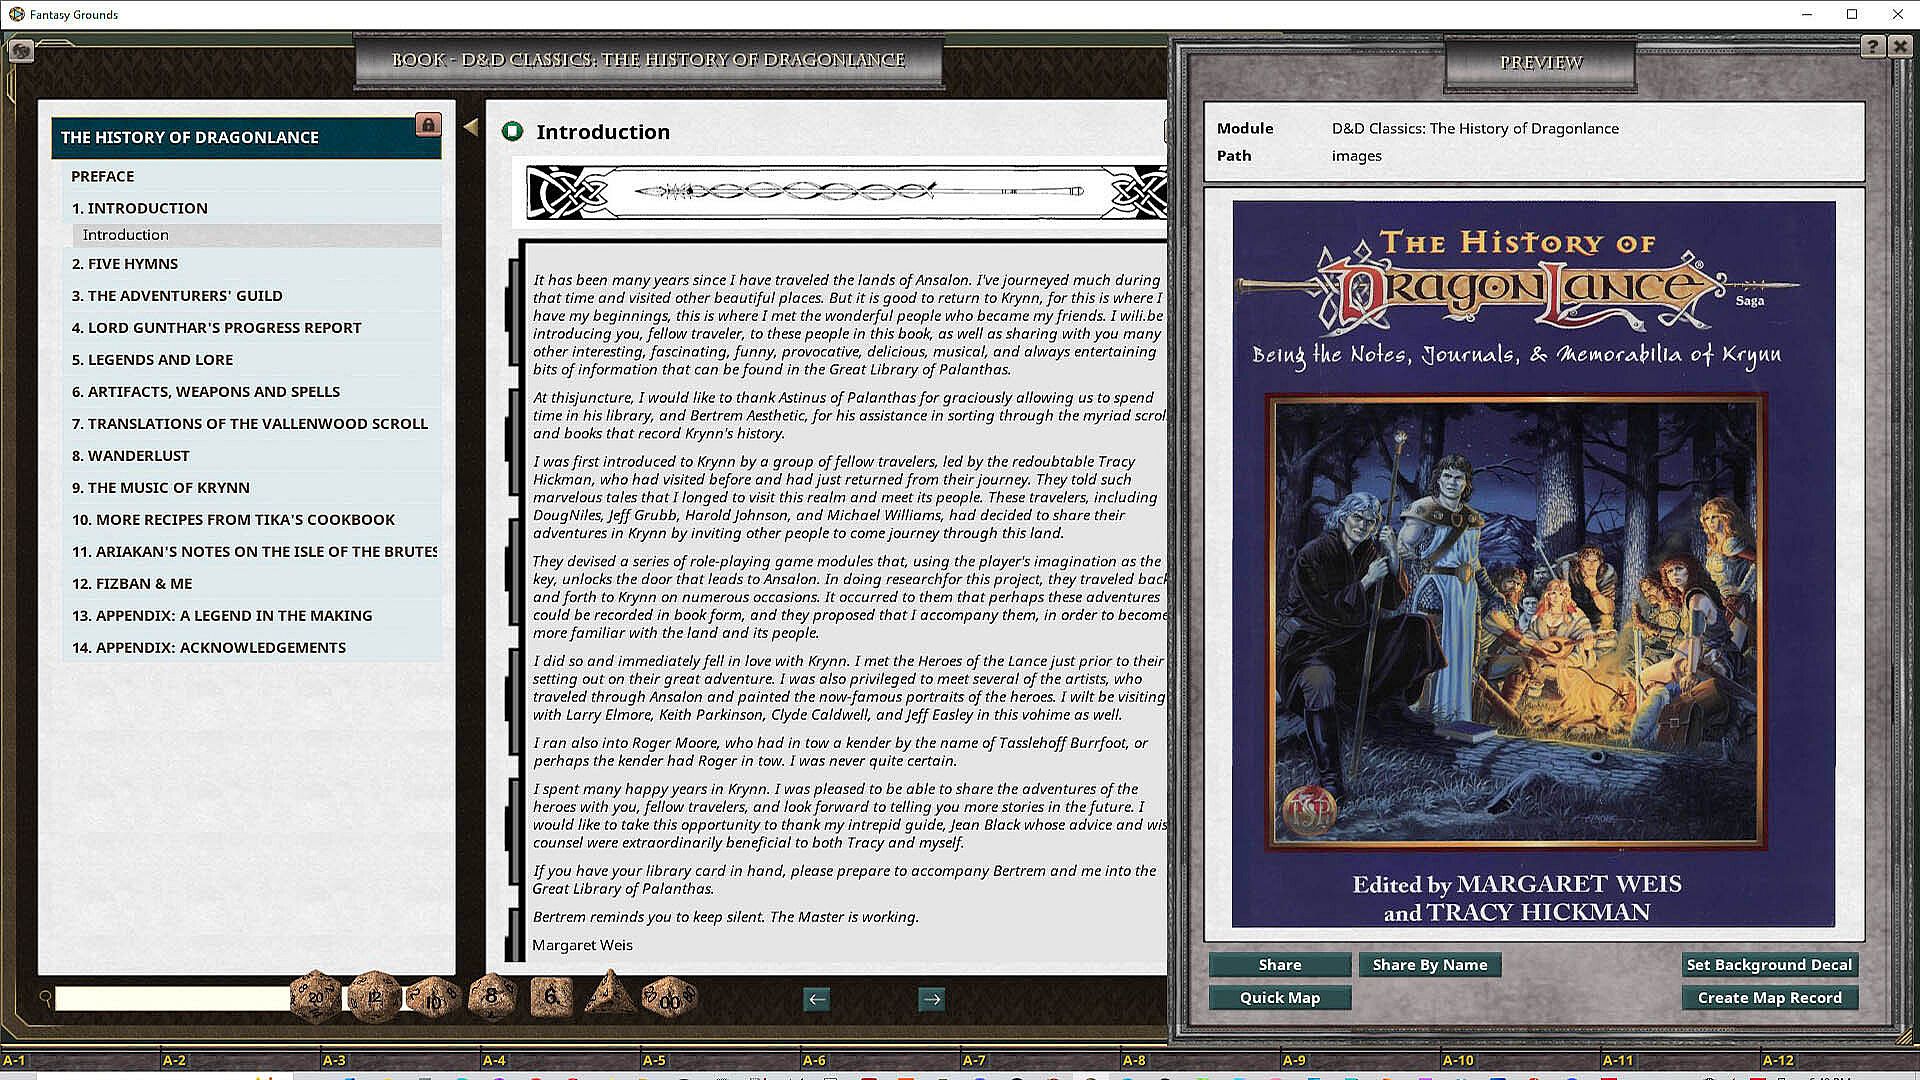Screen dimensions: 1920x1080
Task: Roll the percentile 00 die
Action: (669, 997)
